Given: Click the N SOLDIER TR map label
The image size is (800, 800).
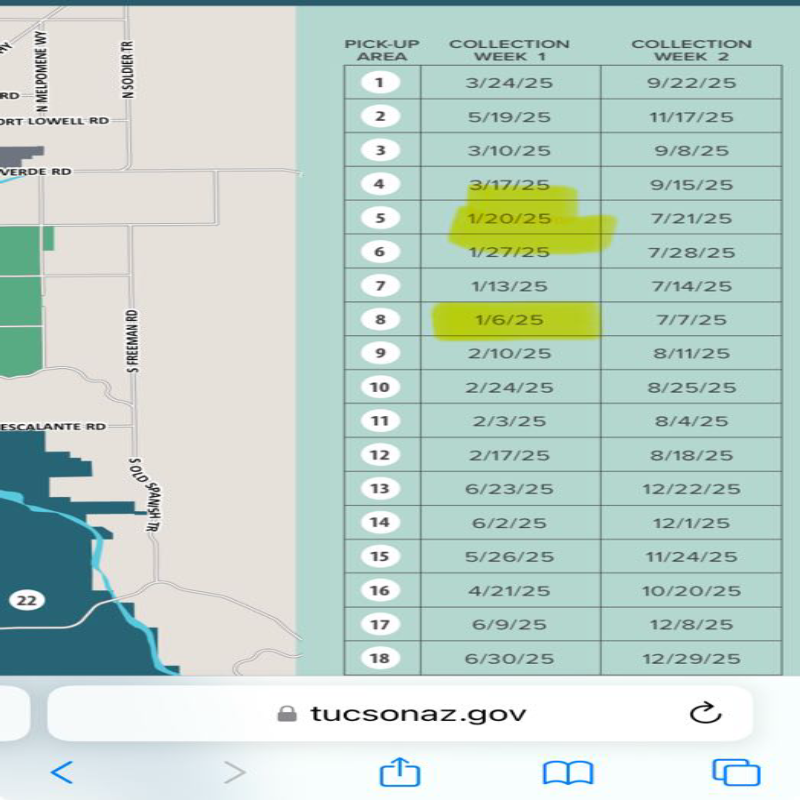Looking at the screenshot, I should tap(128, 69).
